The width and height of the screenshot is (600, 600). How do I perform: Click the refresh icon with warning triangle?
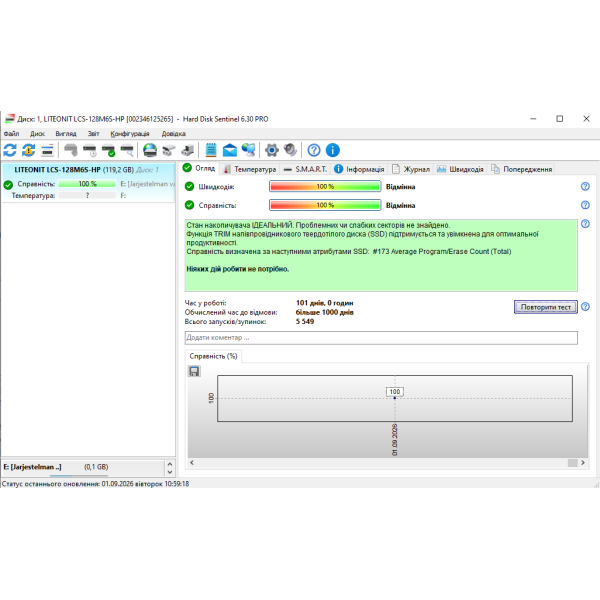[x=29, y=150]
